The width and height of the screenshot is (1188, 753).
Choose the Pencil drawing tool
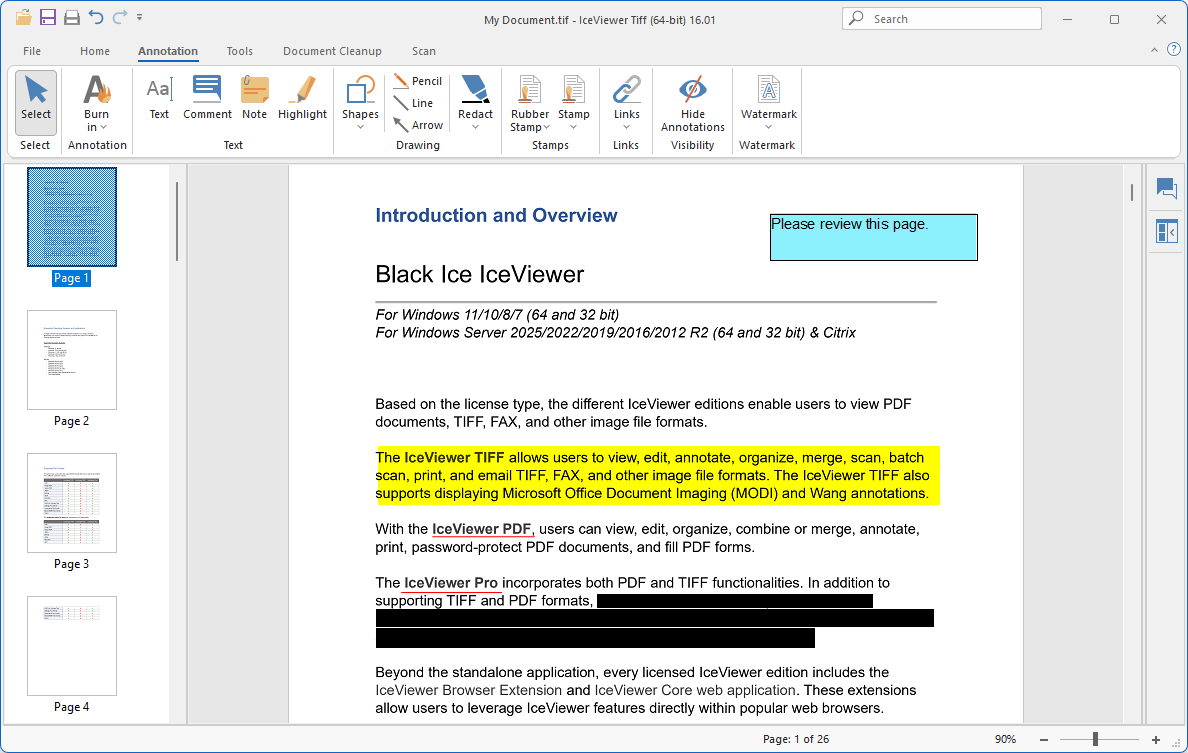pos(417,81)
